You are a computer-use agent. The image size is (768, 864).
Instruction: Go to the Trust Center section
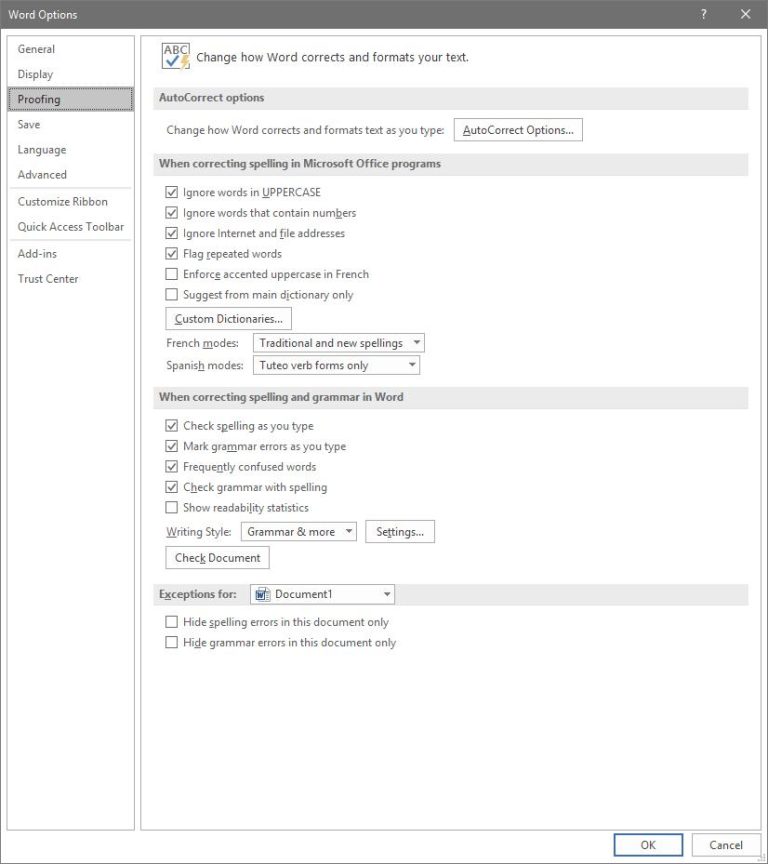click(x=48, y=279)
